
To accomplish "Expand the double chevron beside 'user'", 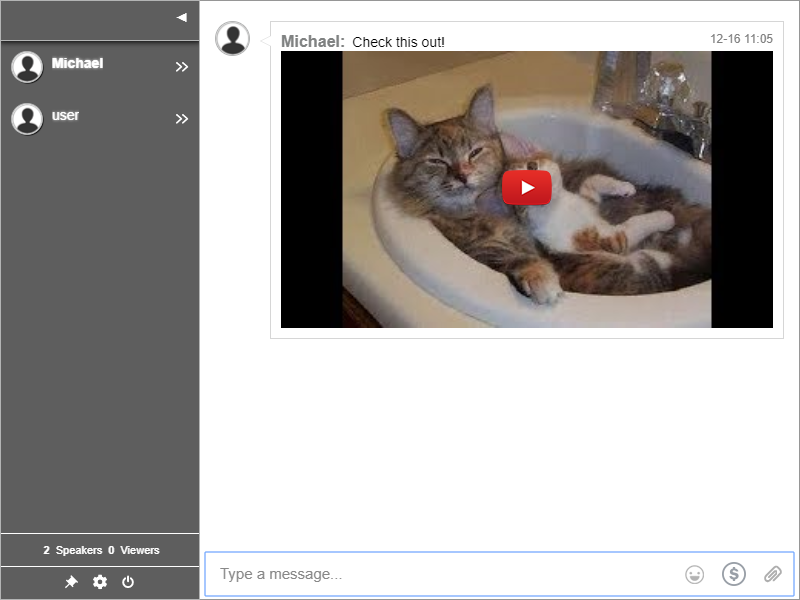I will (181, 119).
